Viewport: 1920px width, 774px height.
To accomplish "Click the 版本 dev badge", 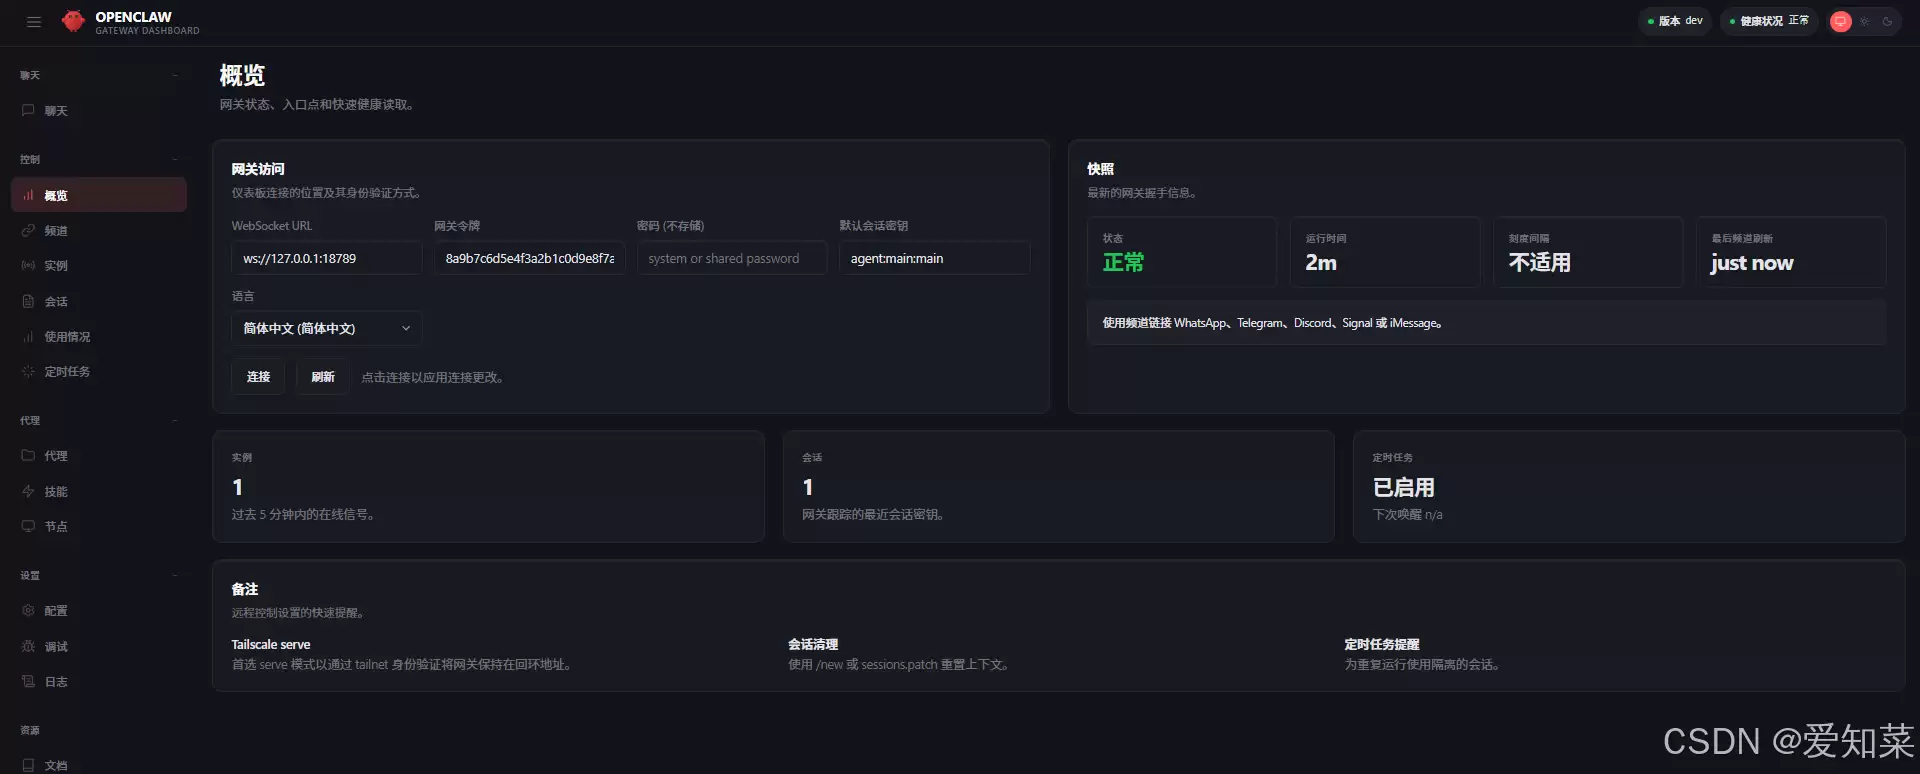I will (1675, 21).
